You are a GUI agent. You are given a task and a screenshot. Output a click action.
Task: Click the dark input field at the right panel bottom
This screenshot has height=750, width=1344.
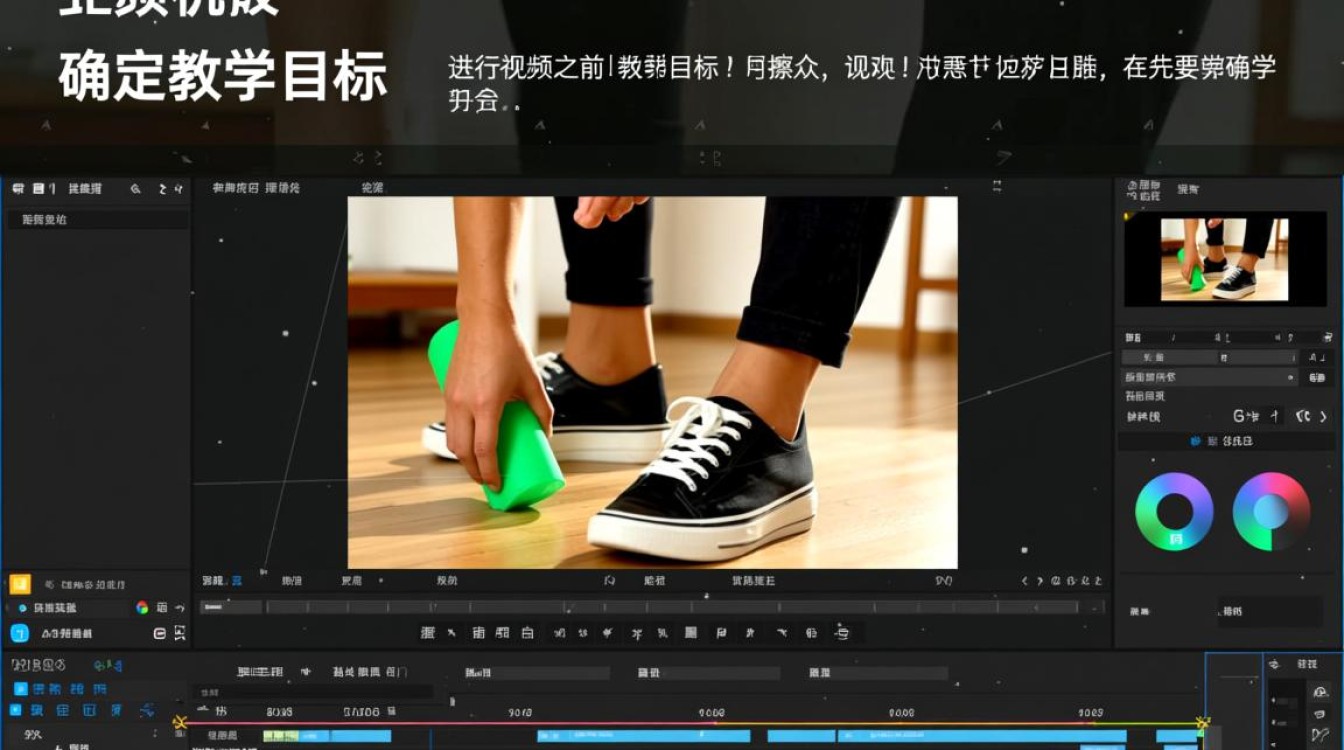(x=1269, y=611)
